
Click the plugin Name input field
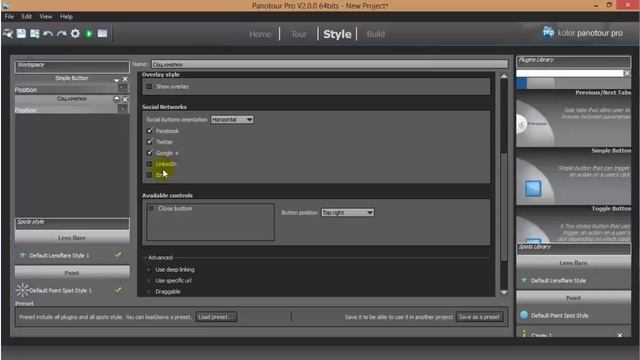point(329,64)
